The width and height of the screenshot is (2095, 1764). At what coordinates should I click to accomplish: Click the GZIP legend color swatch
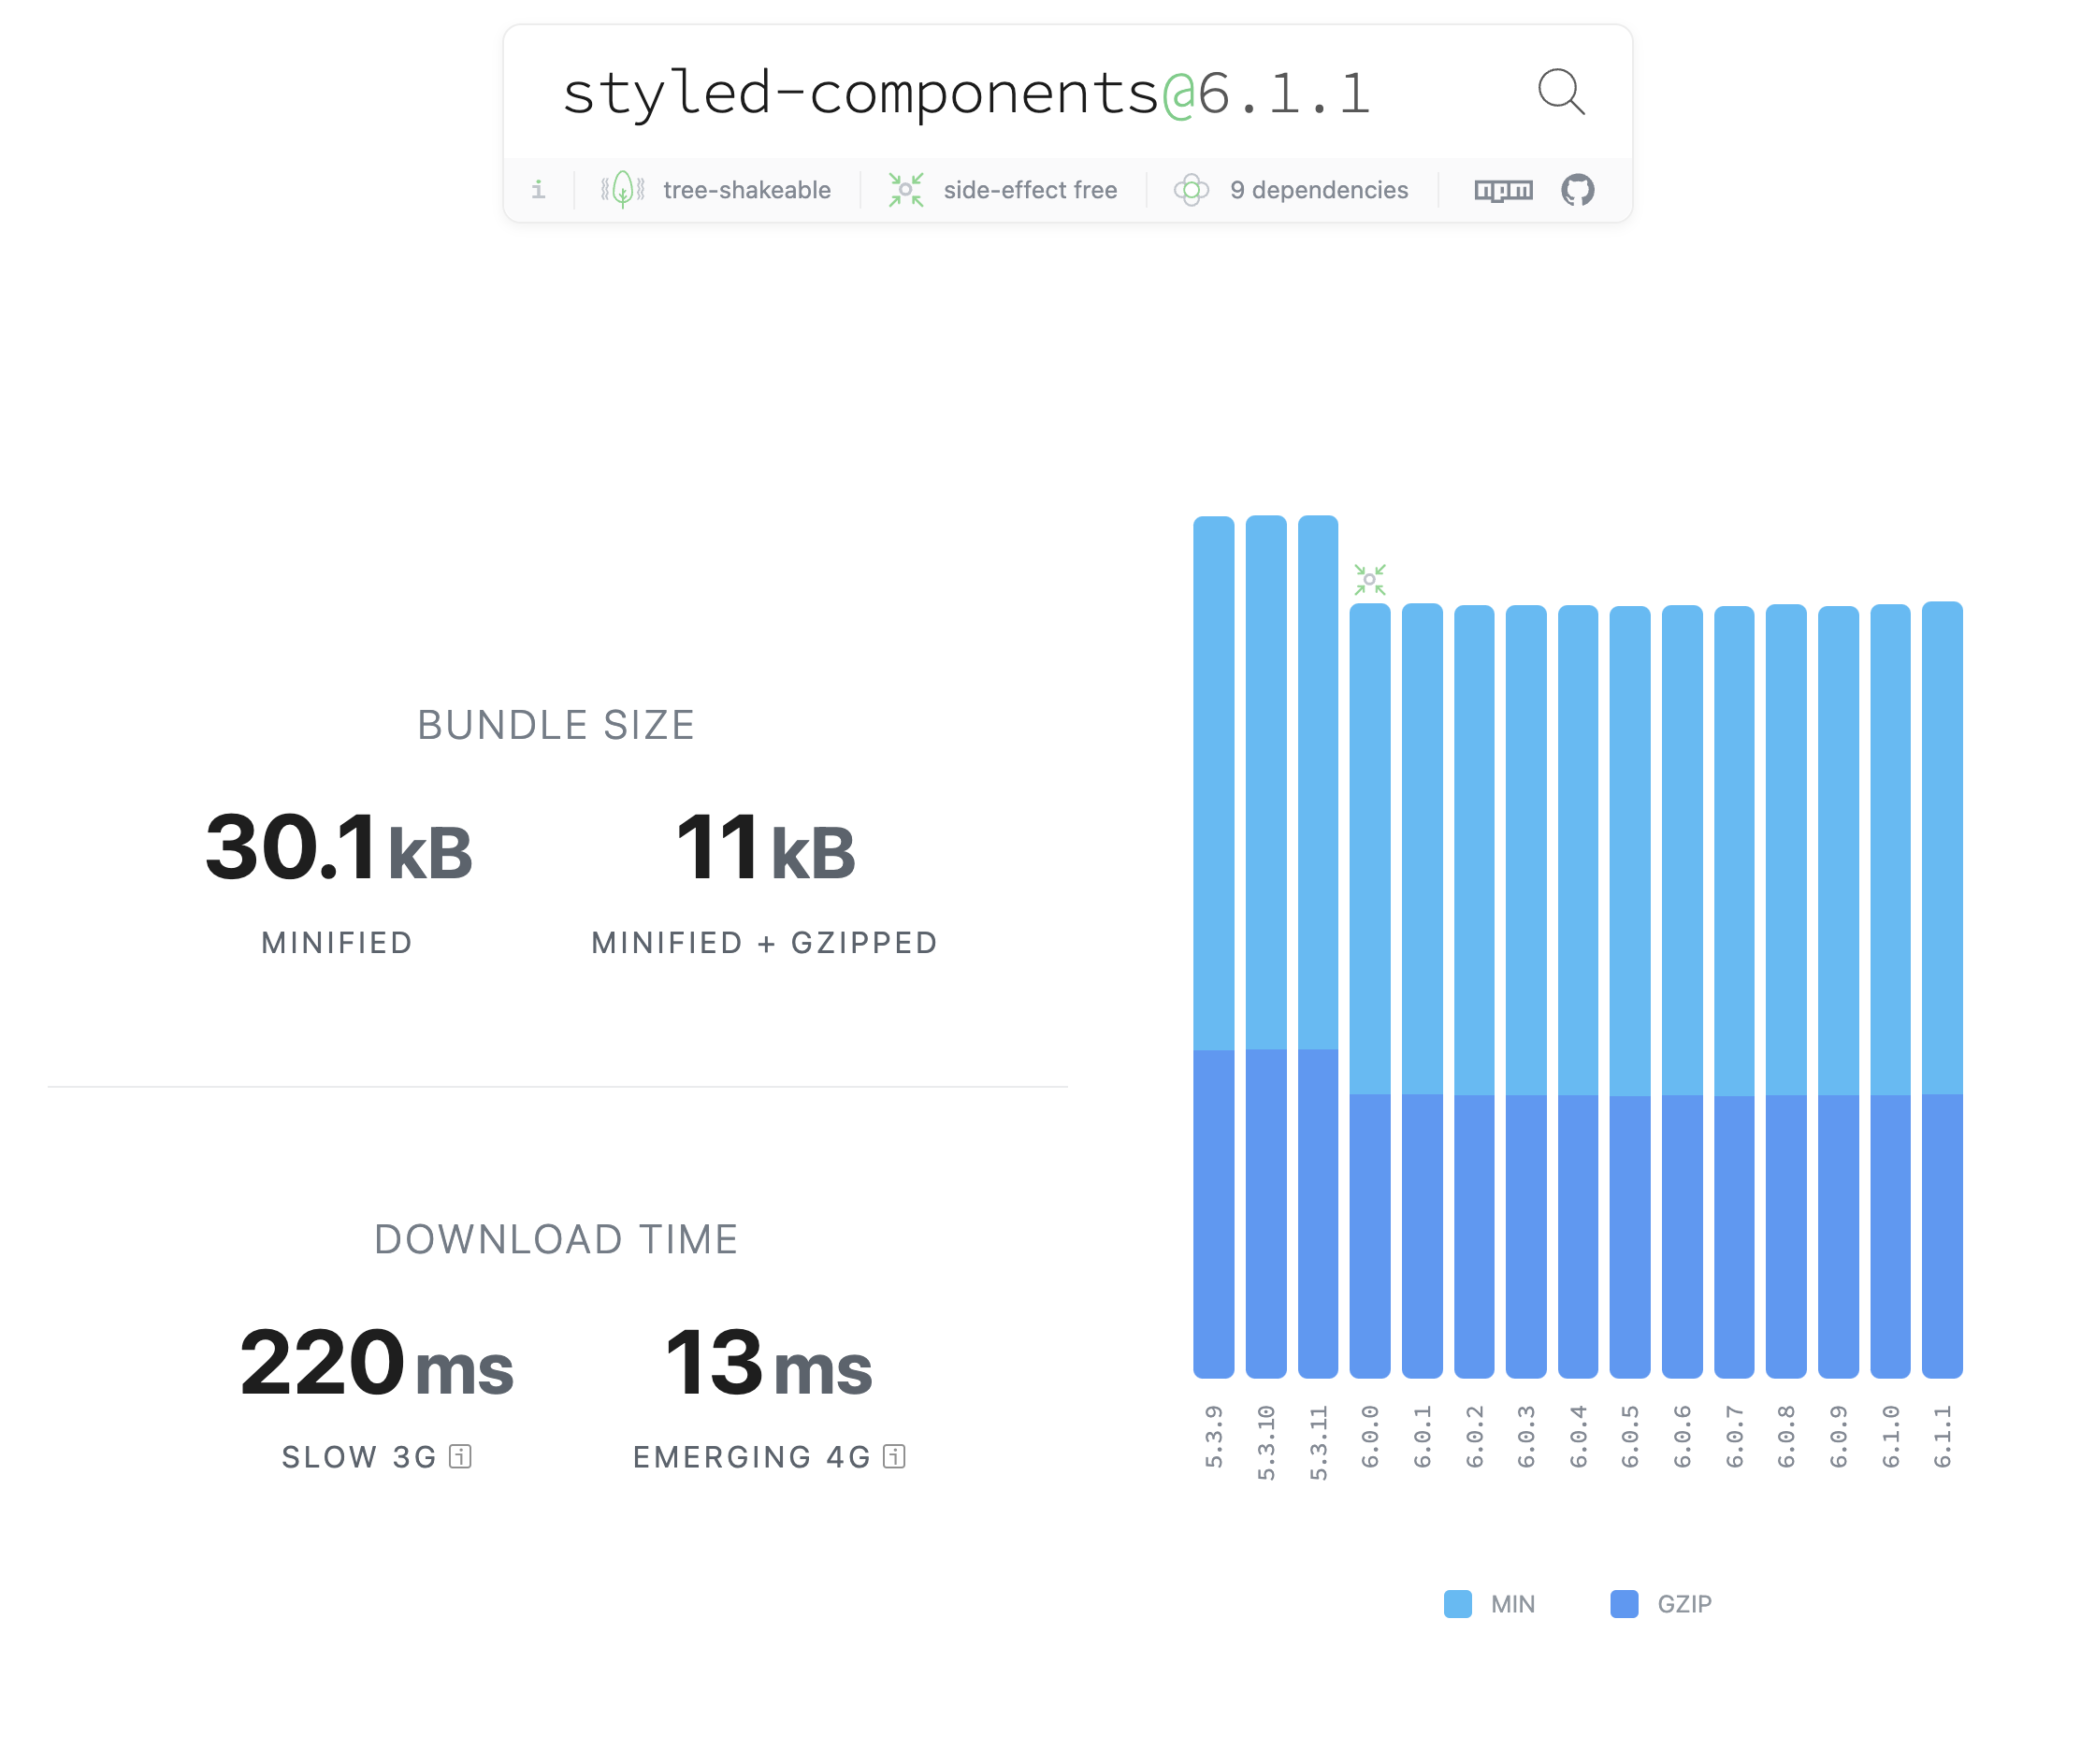coord(1624,1603)
